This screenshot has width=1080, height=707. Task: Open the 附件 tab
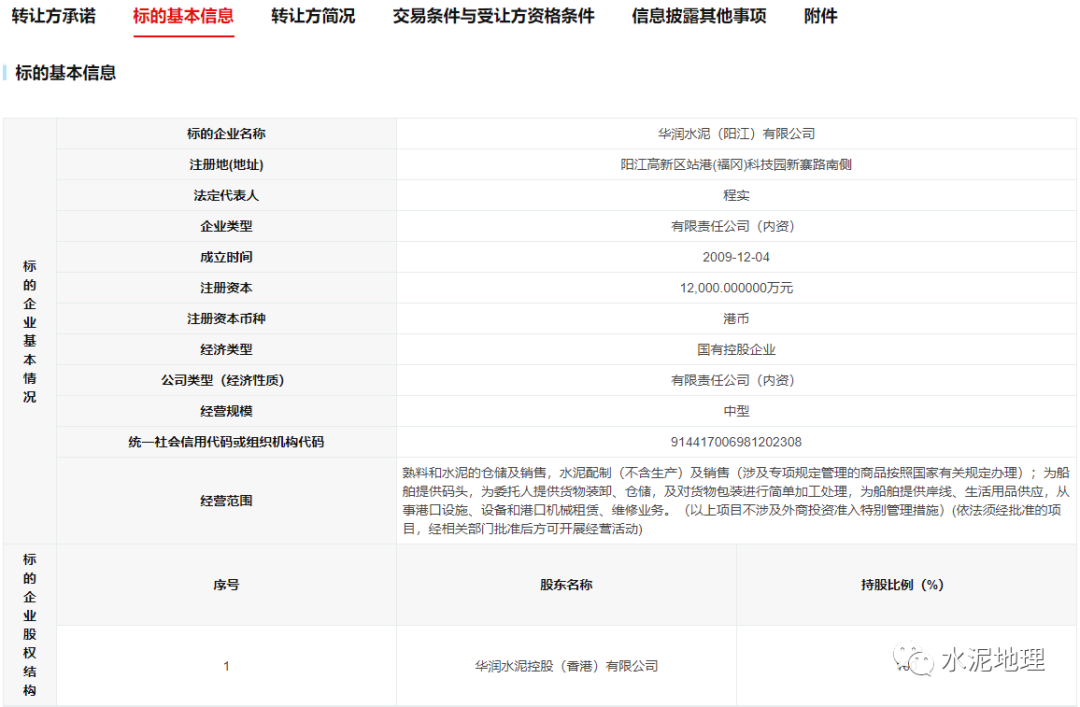coord(820,17)
